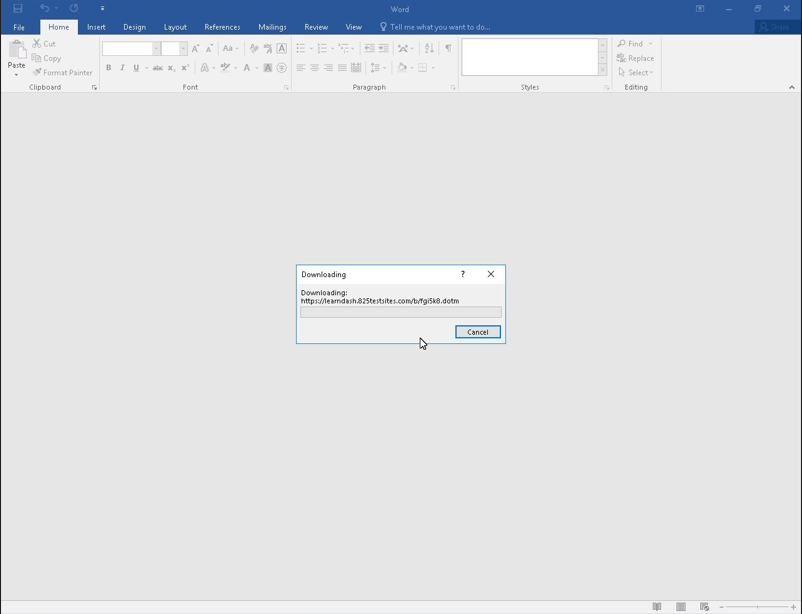Click the Sort A-Z icon

pyautogui.click(x=429, y=48)
